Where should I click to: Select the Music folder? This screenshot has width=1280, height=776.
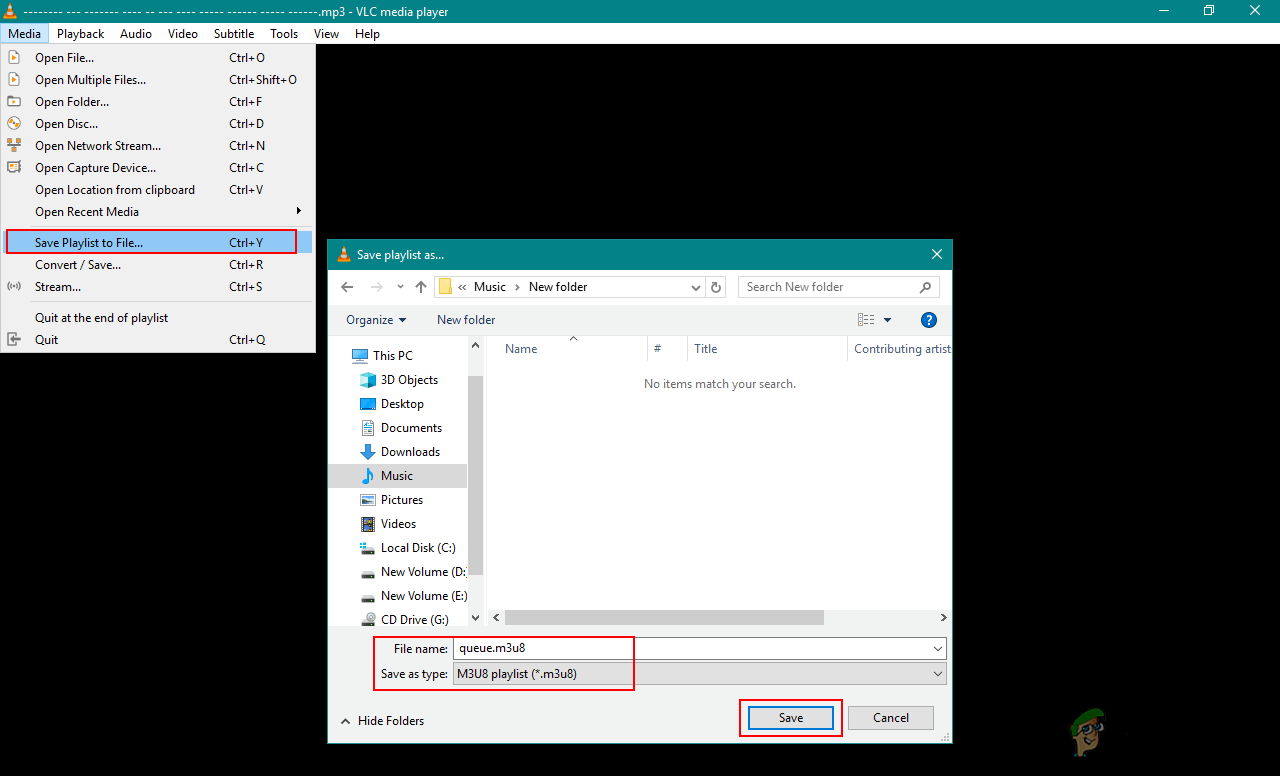pyautogui.click(x=397, y=476)
